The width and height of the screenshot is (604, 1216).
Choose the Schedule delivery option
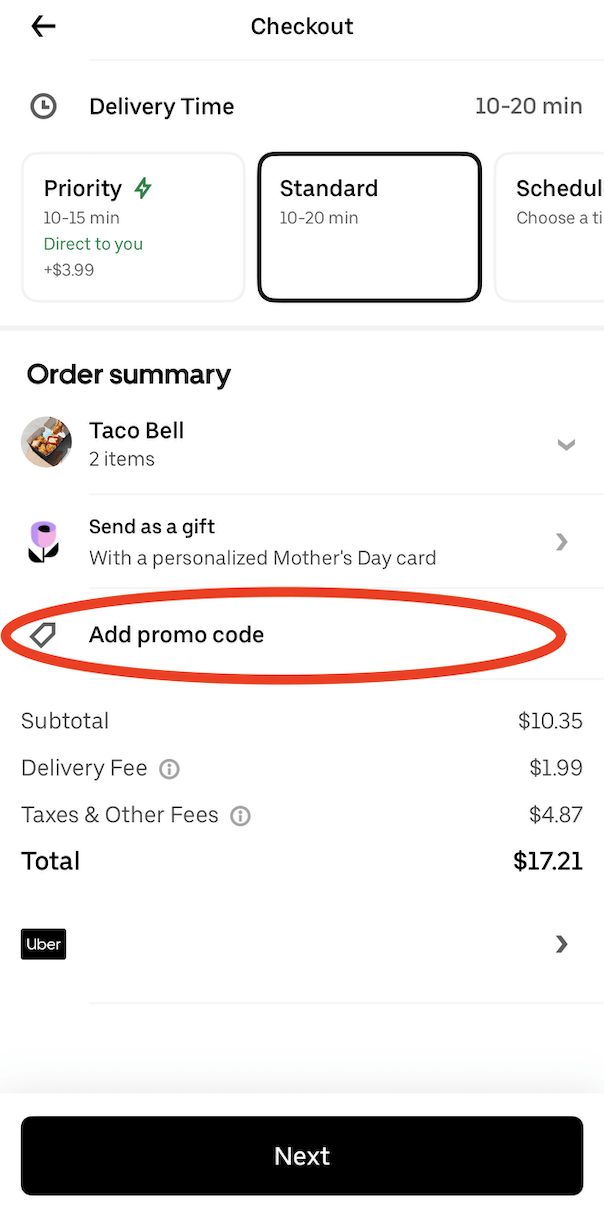tap(556, 227)
